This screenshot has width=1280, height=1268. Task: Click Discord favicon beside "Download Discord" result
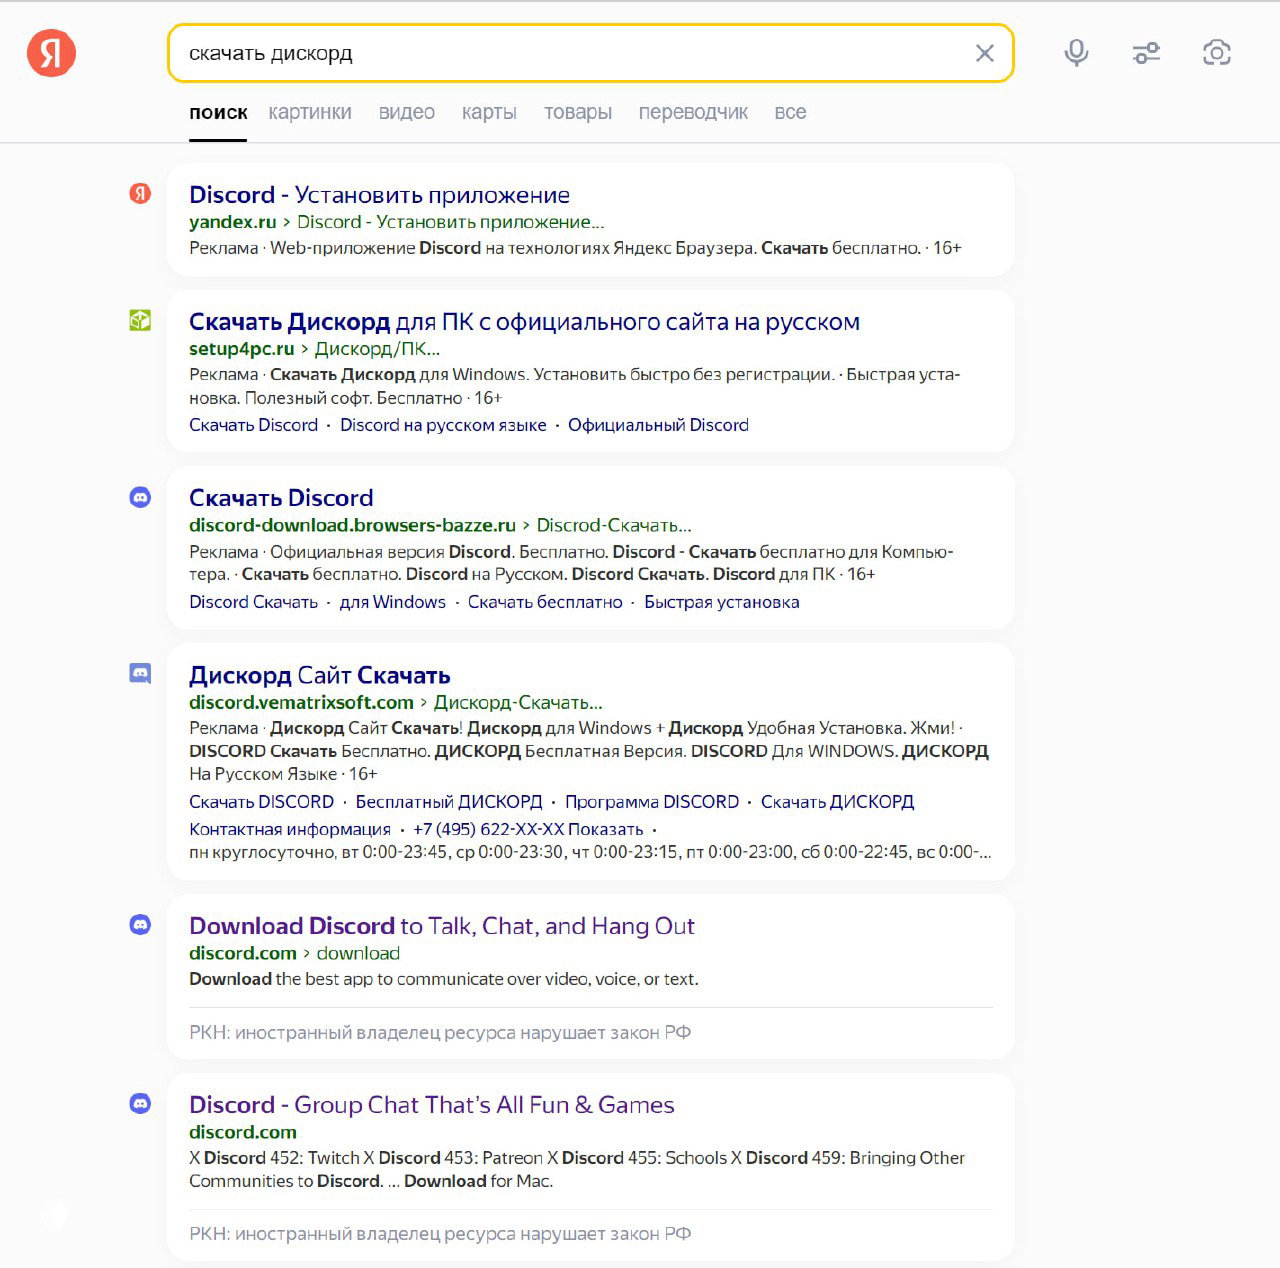click(x=140, y=925)
